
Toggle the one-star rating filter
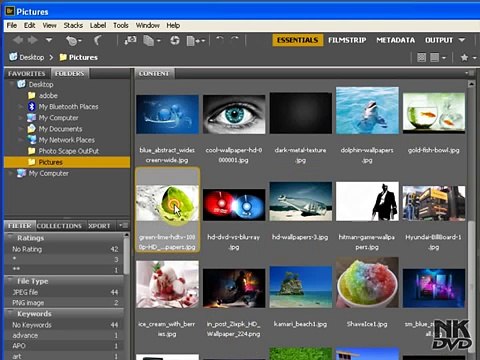[64, 259]
